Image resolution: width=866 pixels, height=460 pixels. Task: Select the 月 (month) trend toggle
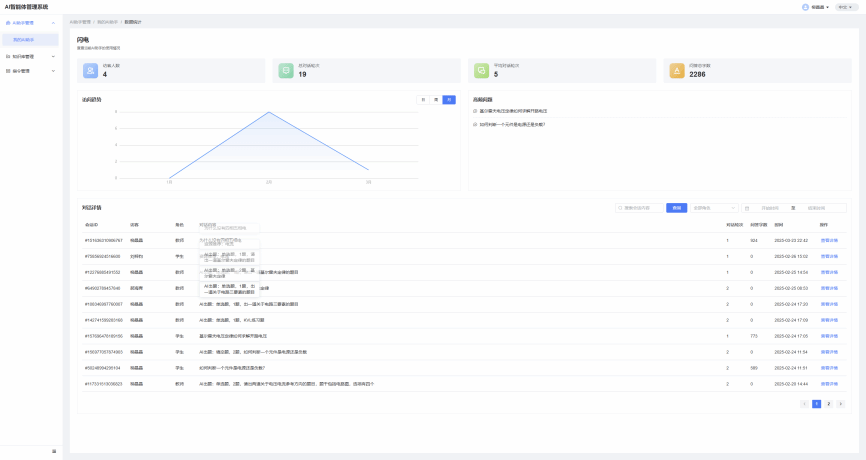point(449,100)
